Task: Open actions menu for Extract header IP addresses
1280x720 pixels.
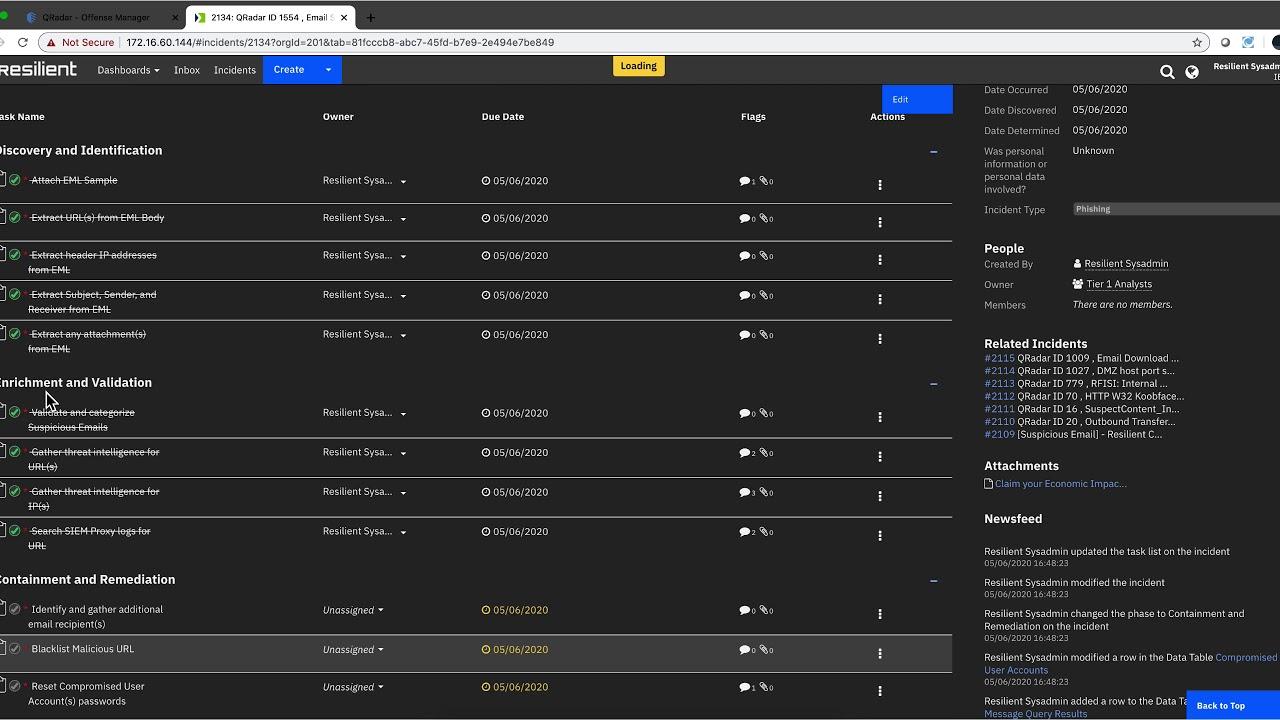Action: click(x=880, y=259)
